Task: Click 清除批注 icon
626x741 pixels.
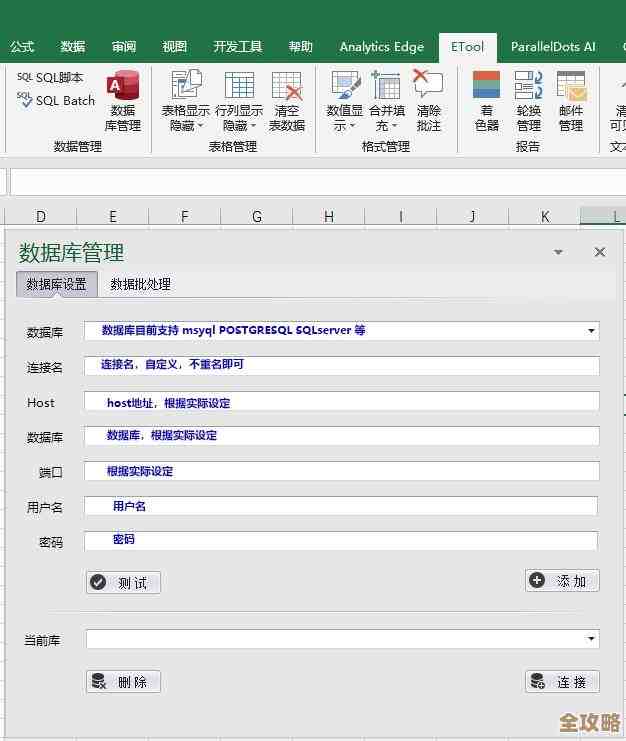Action: point(429,101)
